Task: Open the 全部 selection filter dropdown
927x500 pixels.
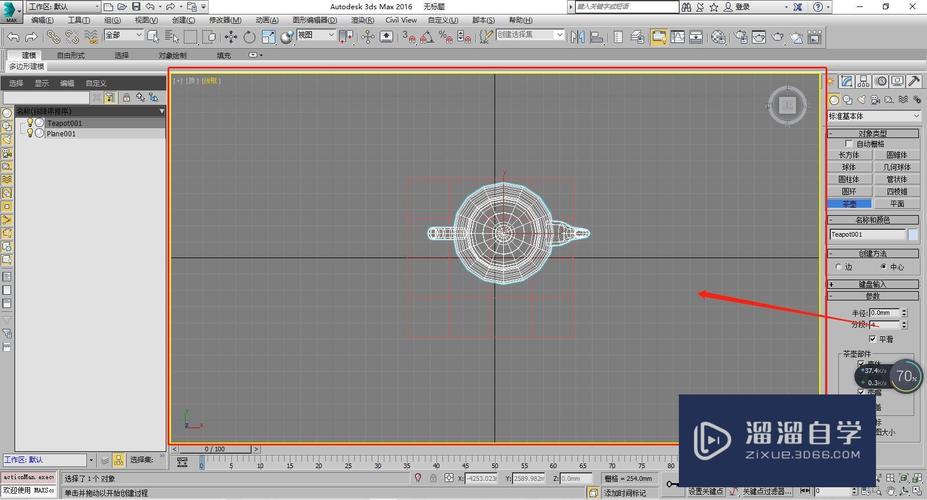Action: [122, 37]
